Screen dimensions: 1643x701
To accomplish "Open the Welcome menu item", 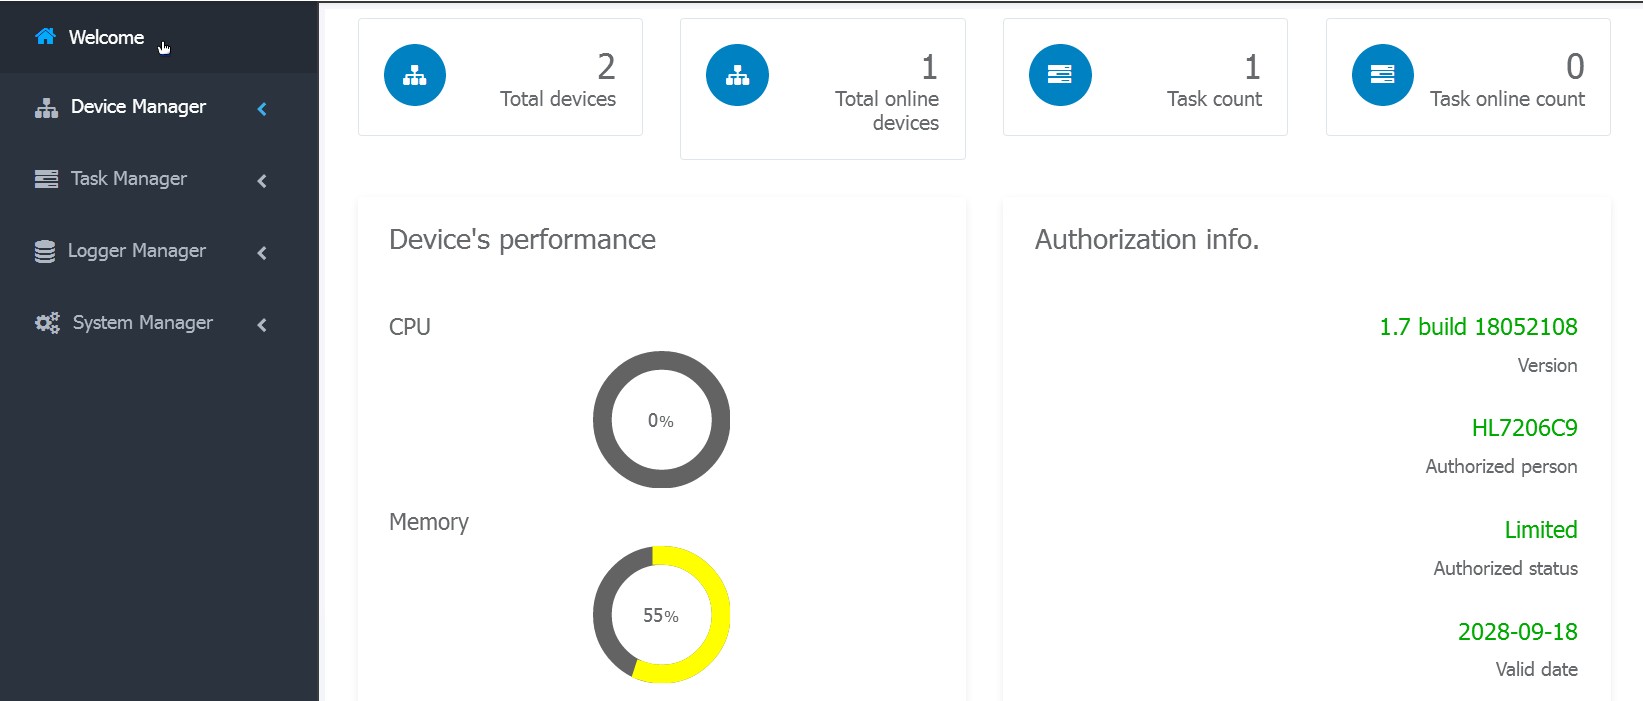I will click(106, 37).
